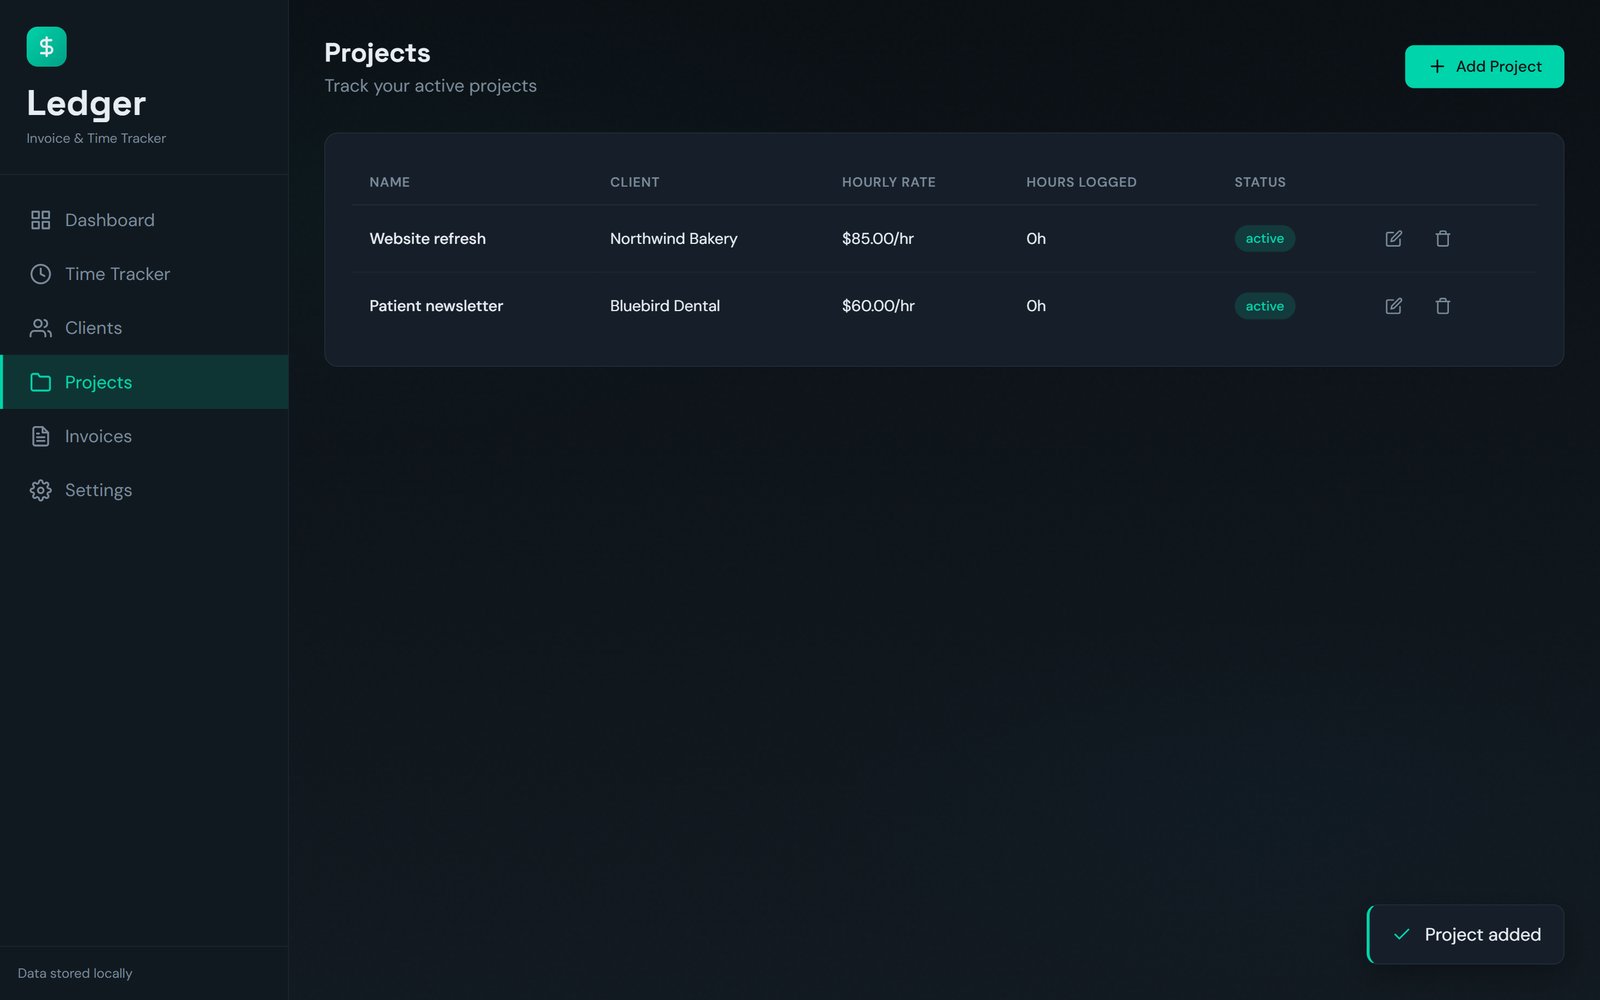Screen dimensions: 1600x1000
Task: Click the active badge for Website refresh
Action: tap(1264, 238)
